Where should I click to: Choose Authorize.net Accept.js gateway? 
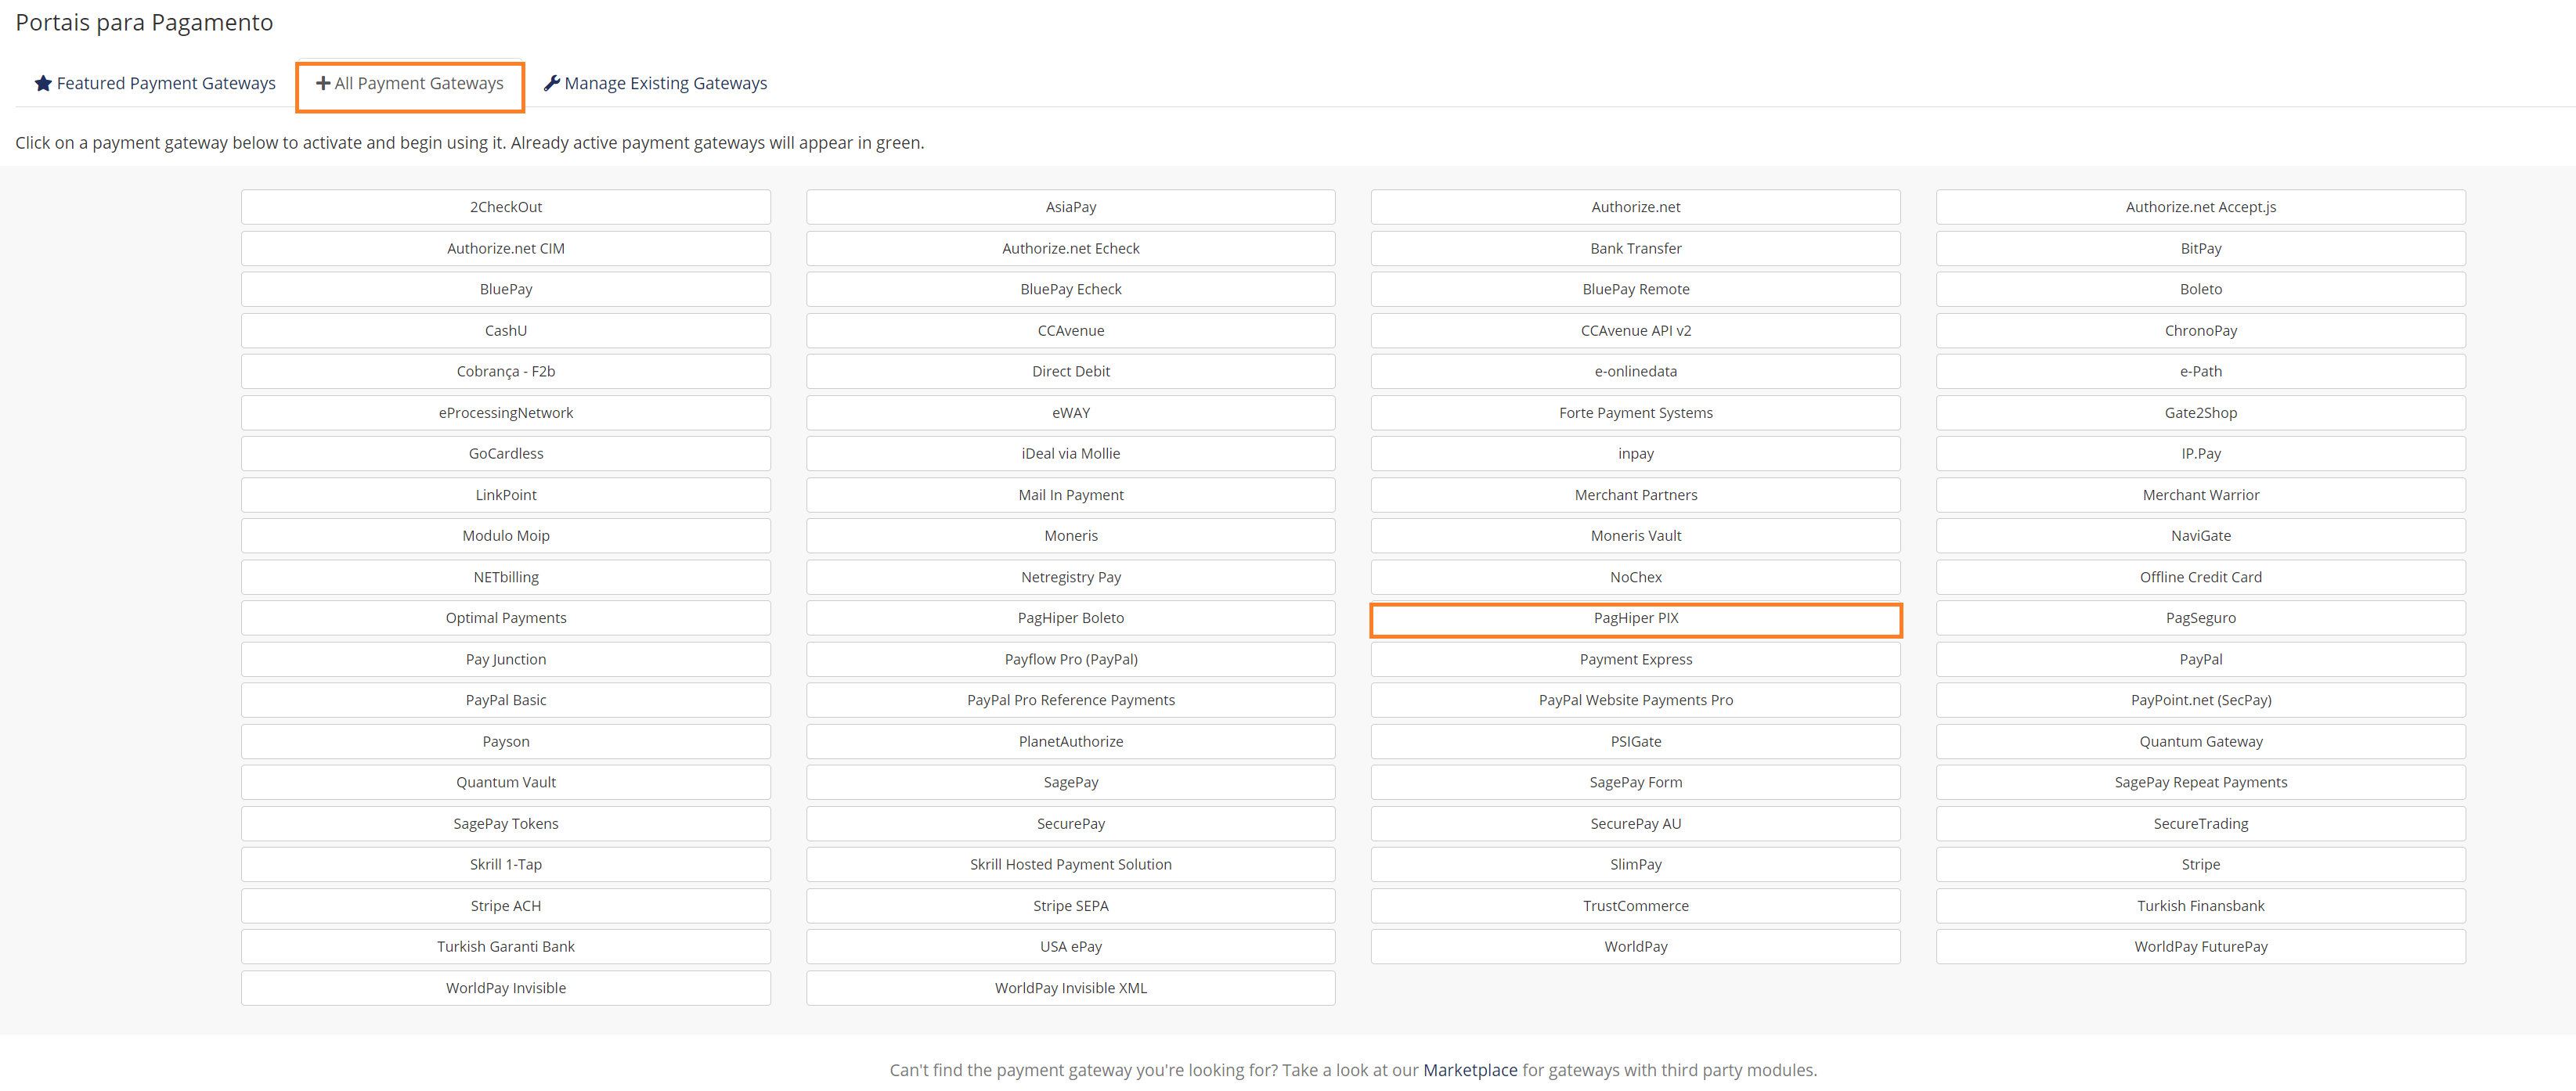(2201, 207)
